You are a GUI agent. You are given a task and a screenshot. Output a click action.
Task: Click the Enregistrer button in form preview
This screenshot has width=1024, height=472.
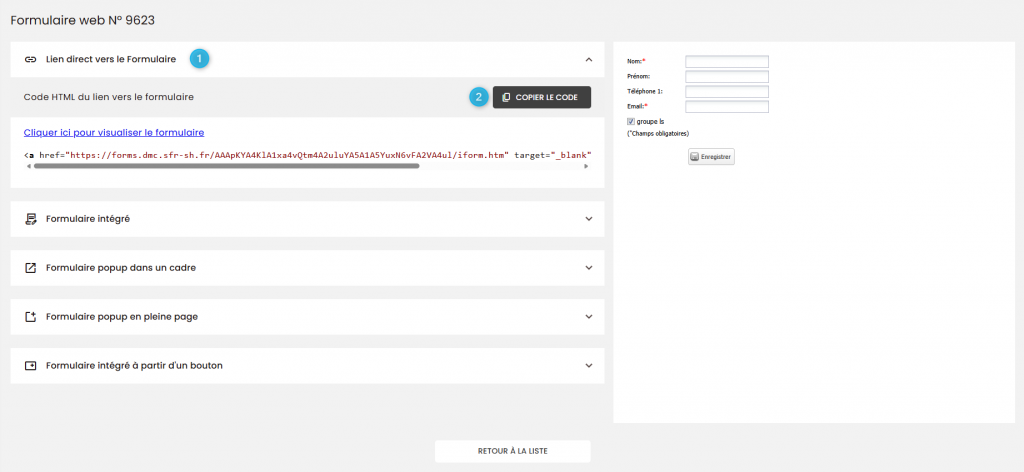pos(711,157)
